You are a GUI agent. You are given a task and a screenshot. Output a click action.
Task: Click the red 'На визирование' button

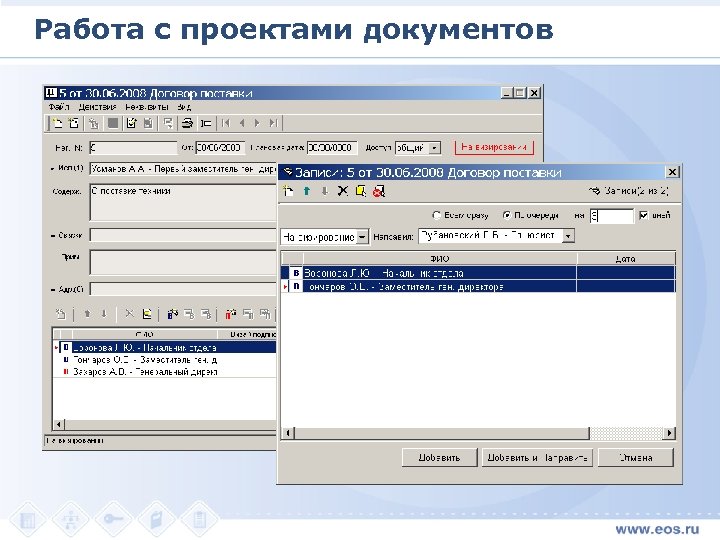(x=494, y=147)
